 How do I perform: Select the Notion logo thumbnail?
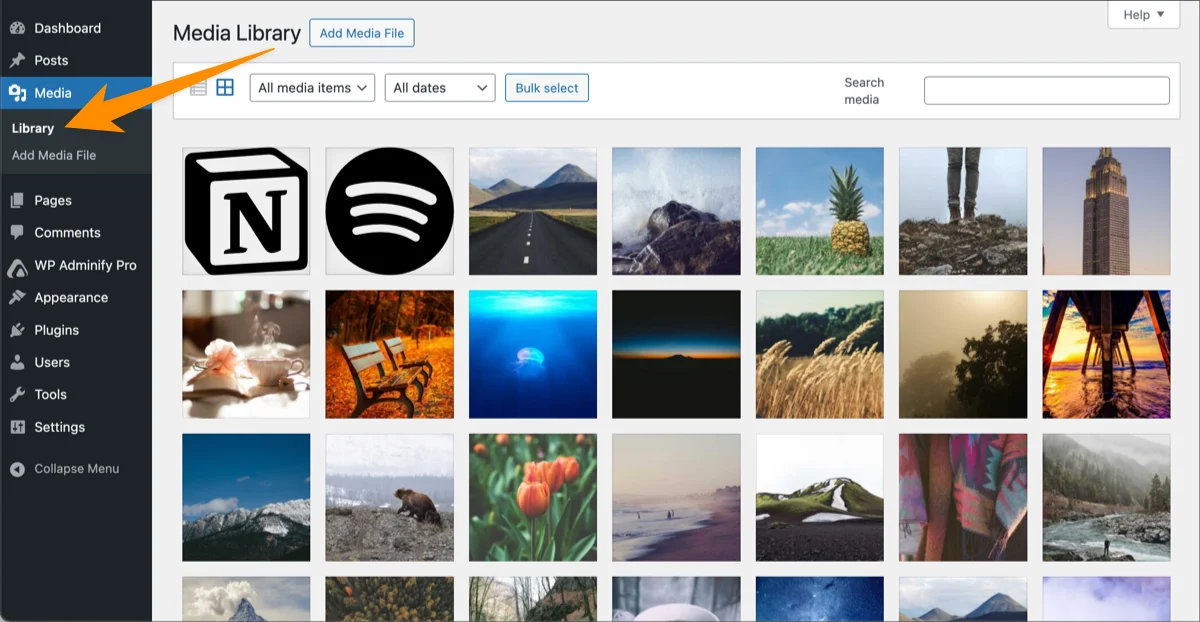[x=246, y=211]
